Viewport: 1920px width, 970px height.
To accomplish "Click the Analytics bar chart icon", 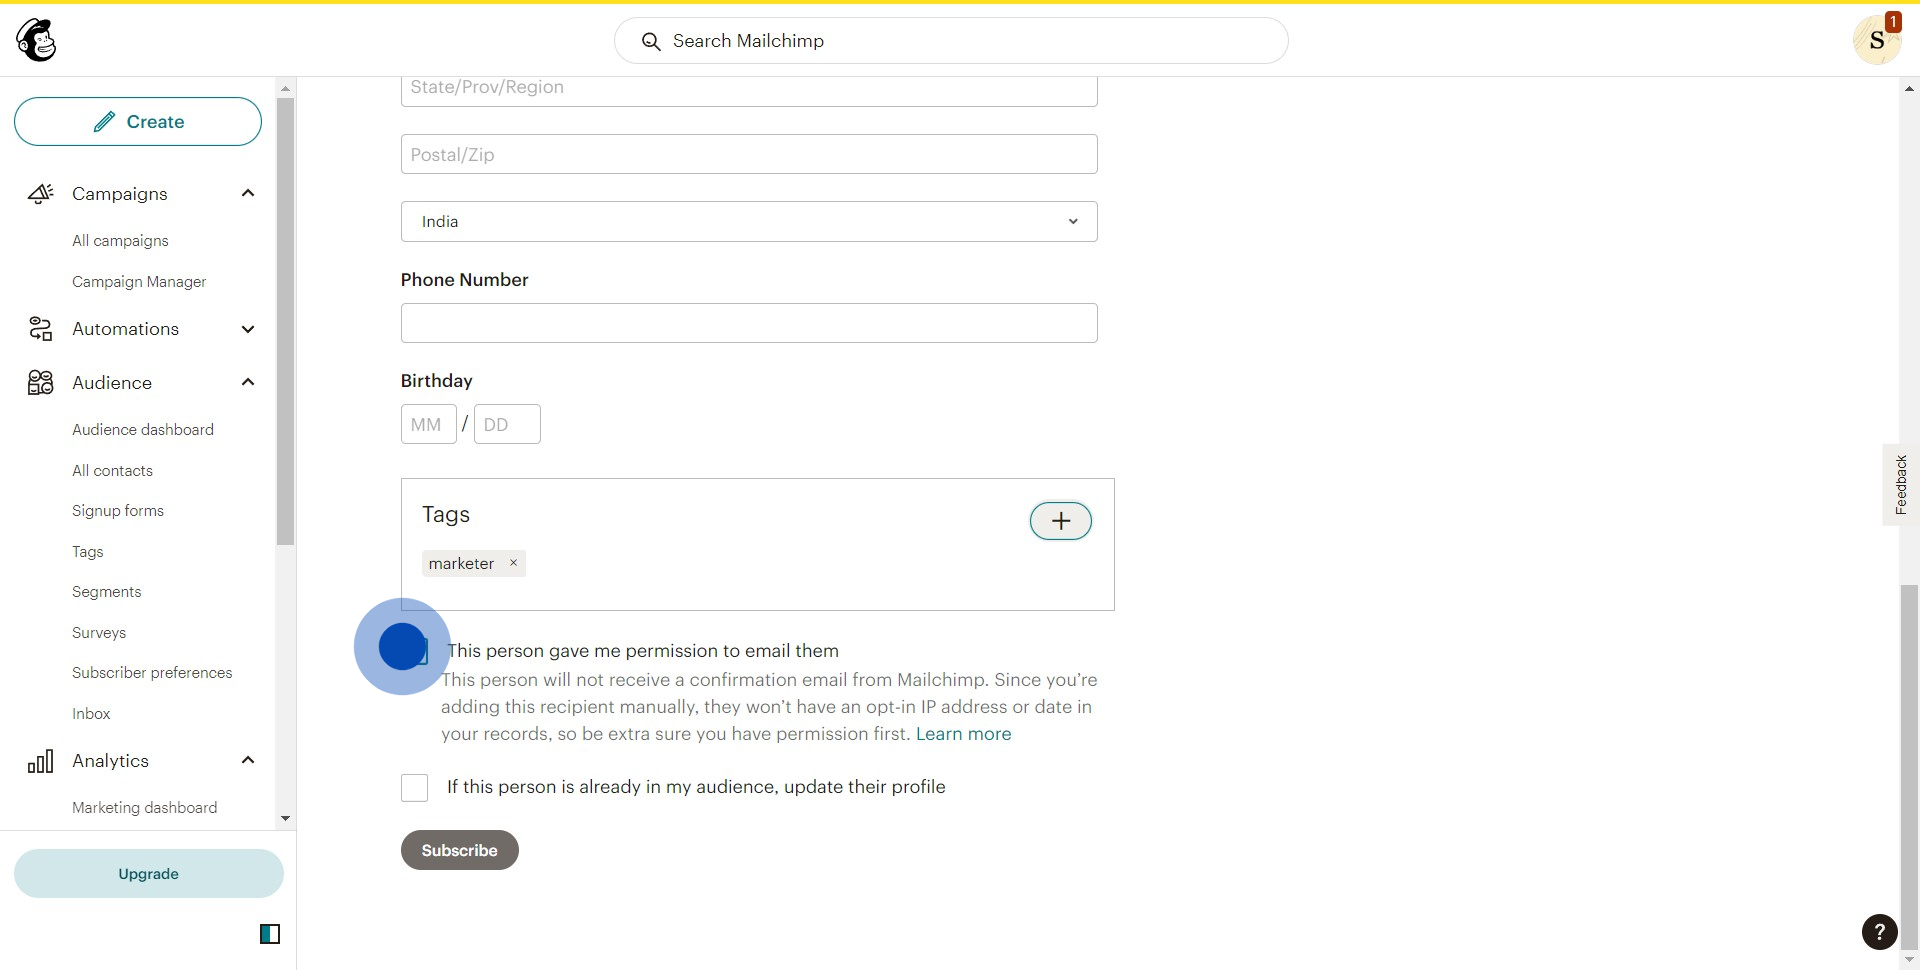I will (x=40, y=762).
